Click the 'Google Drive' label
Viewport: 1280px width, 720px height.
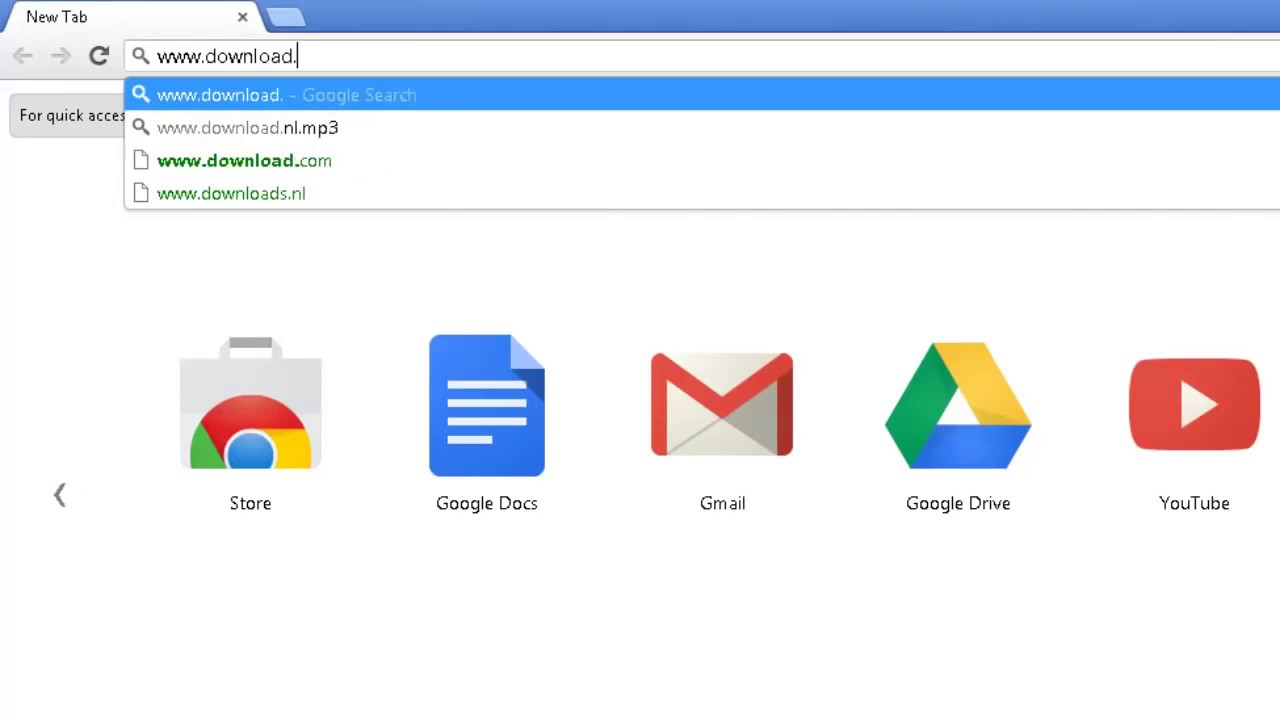pyautogui.click(x=958, y=503)
